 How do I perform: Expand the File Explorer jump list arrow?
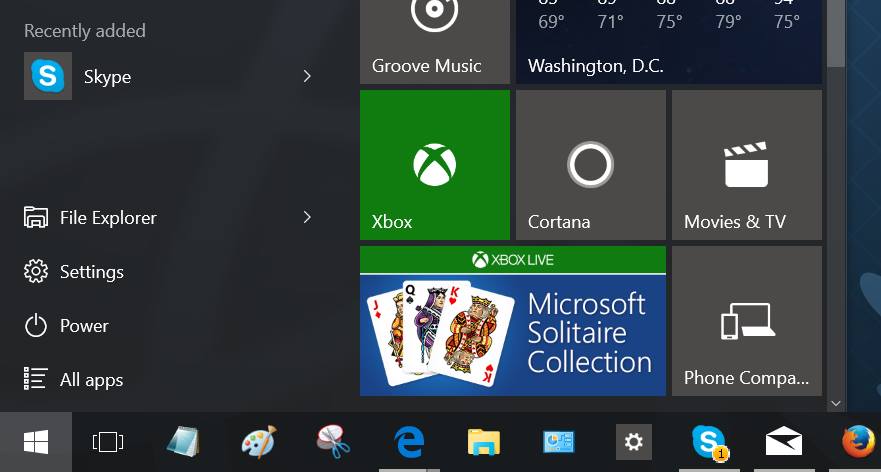click(307, 217)
